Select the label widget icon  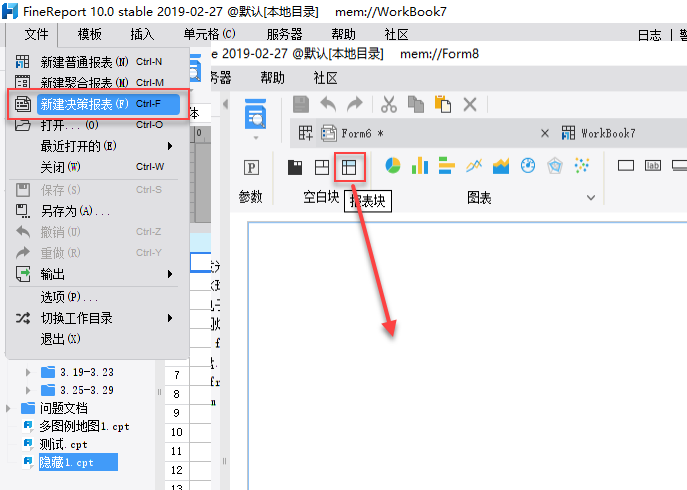pos(653,166)
